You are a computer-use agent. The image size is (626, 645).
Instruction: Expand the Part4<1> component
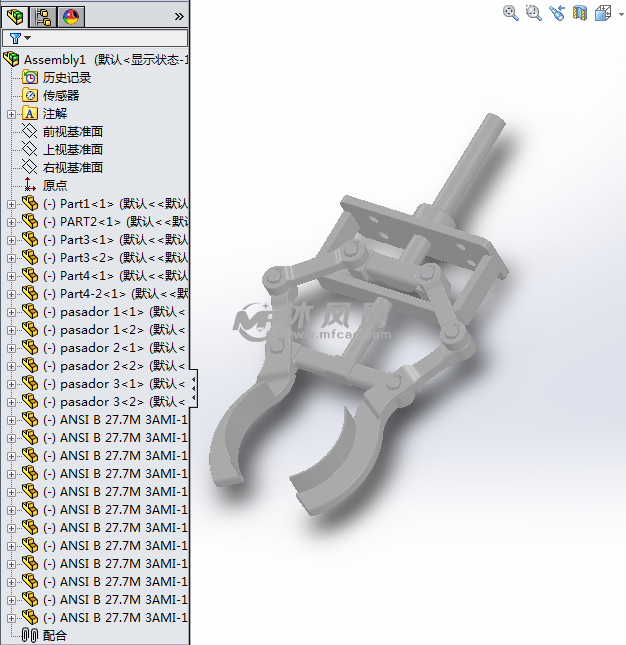point(12,276)
